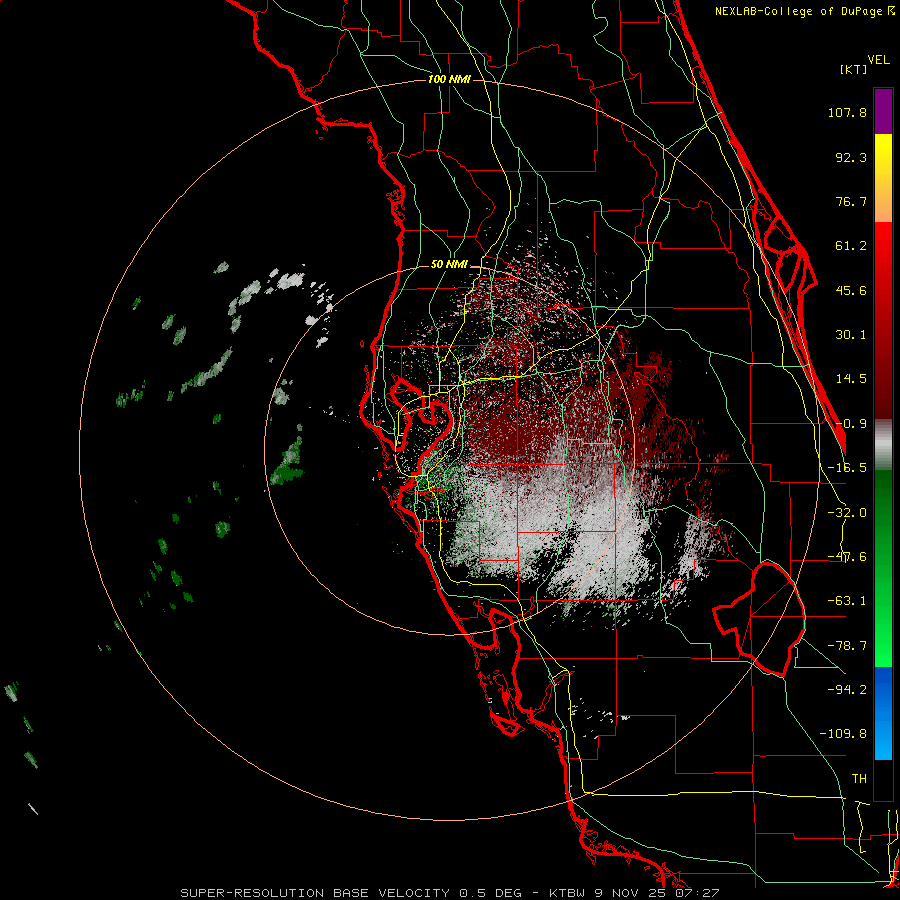Select the -63.1 scale value

pyautogui.click(x=847, y=601)
